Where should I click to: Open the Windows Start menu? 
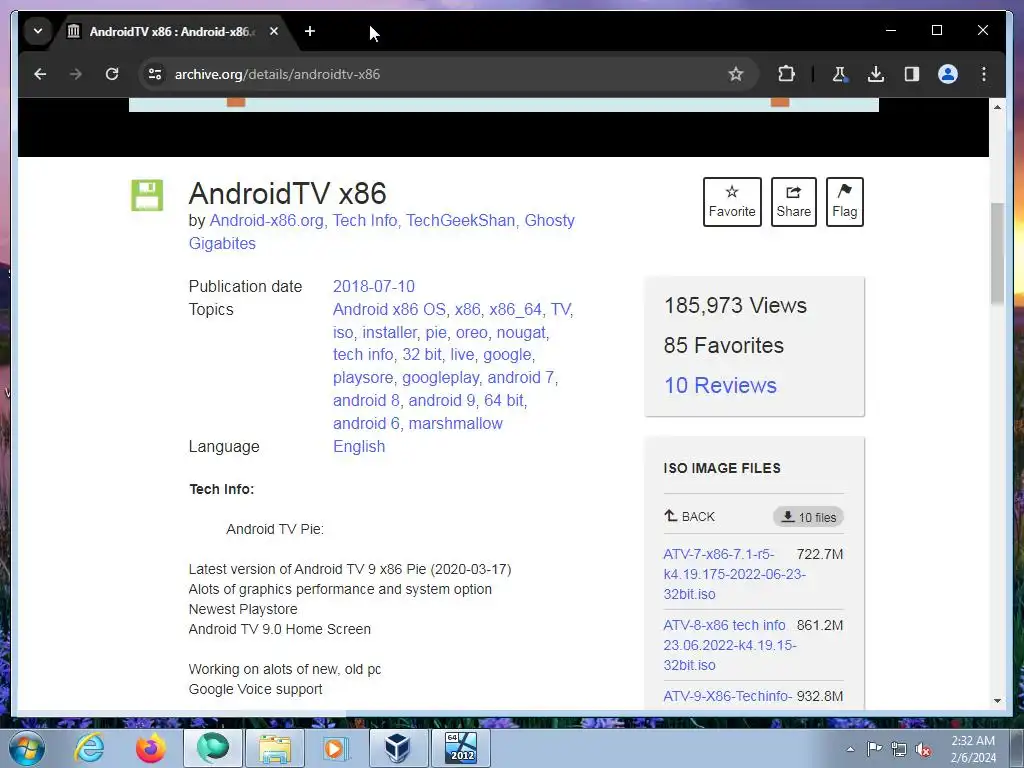click(27, 748)
